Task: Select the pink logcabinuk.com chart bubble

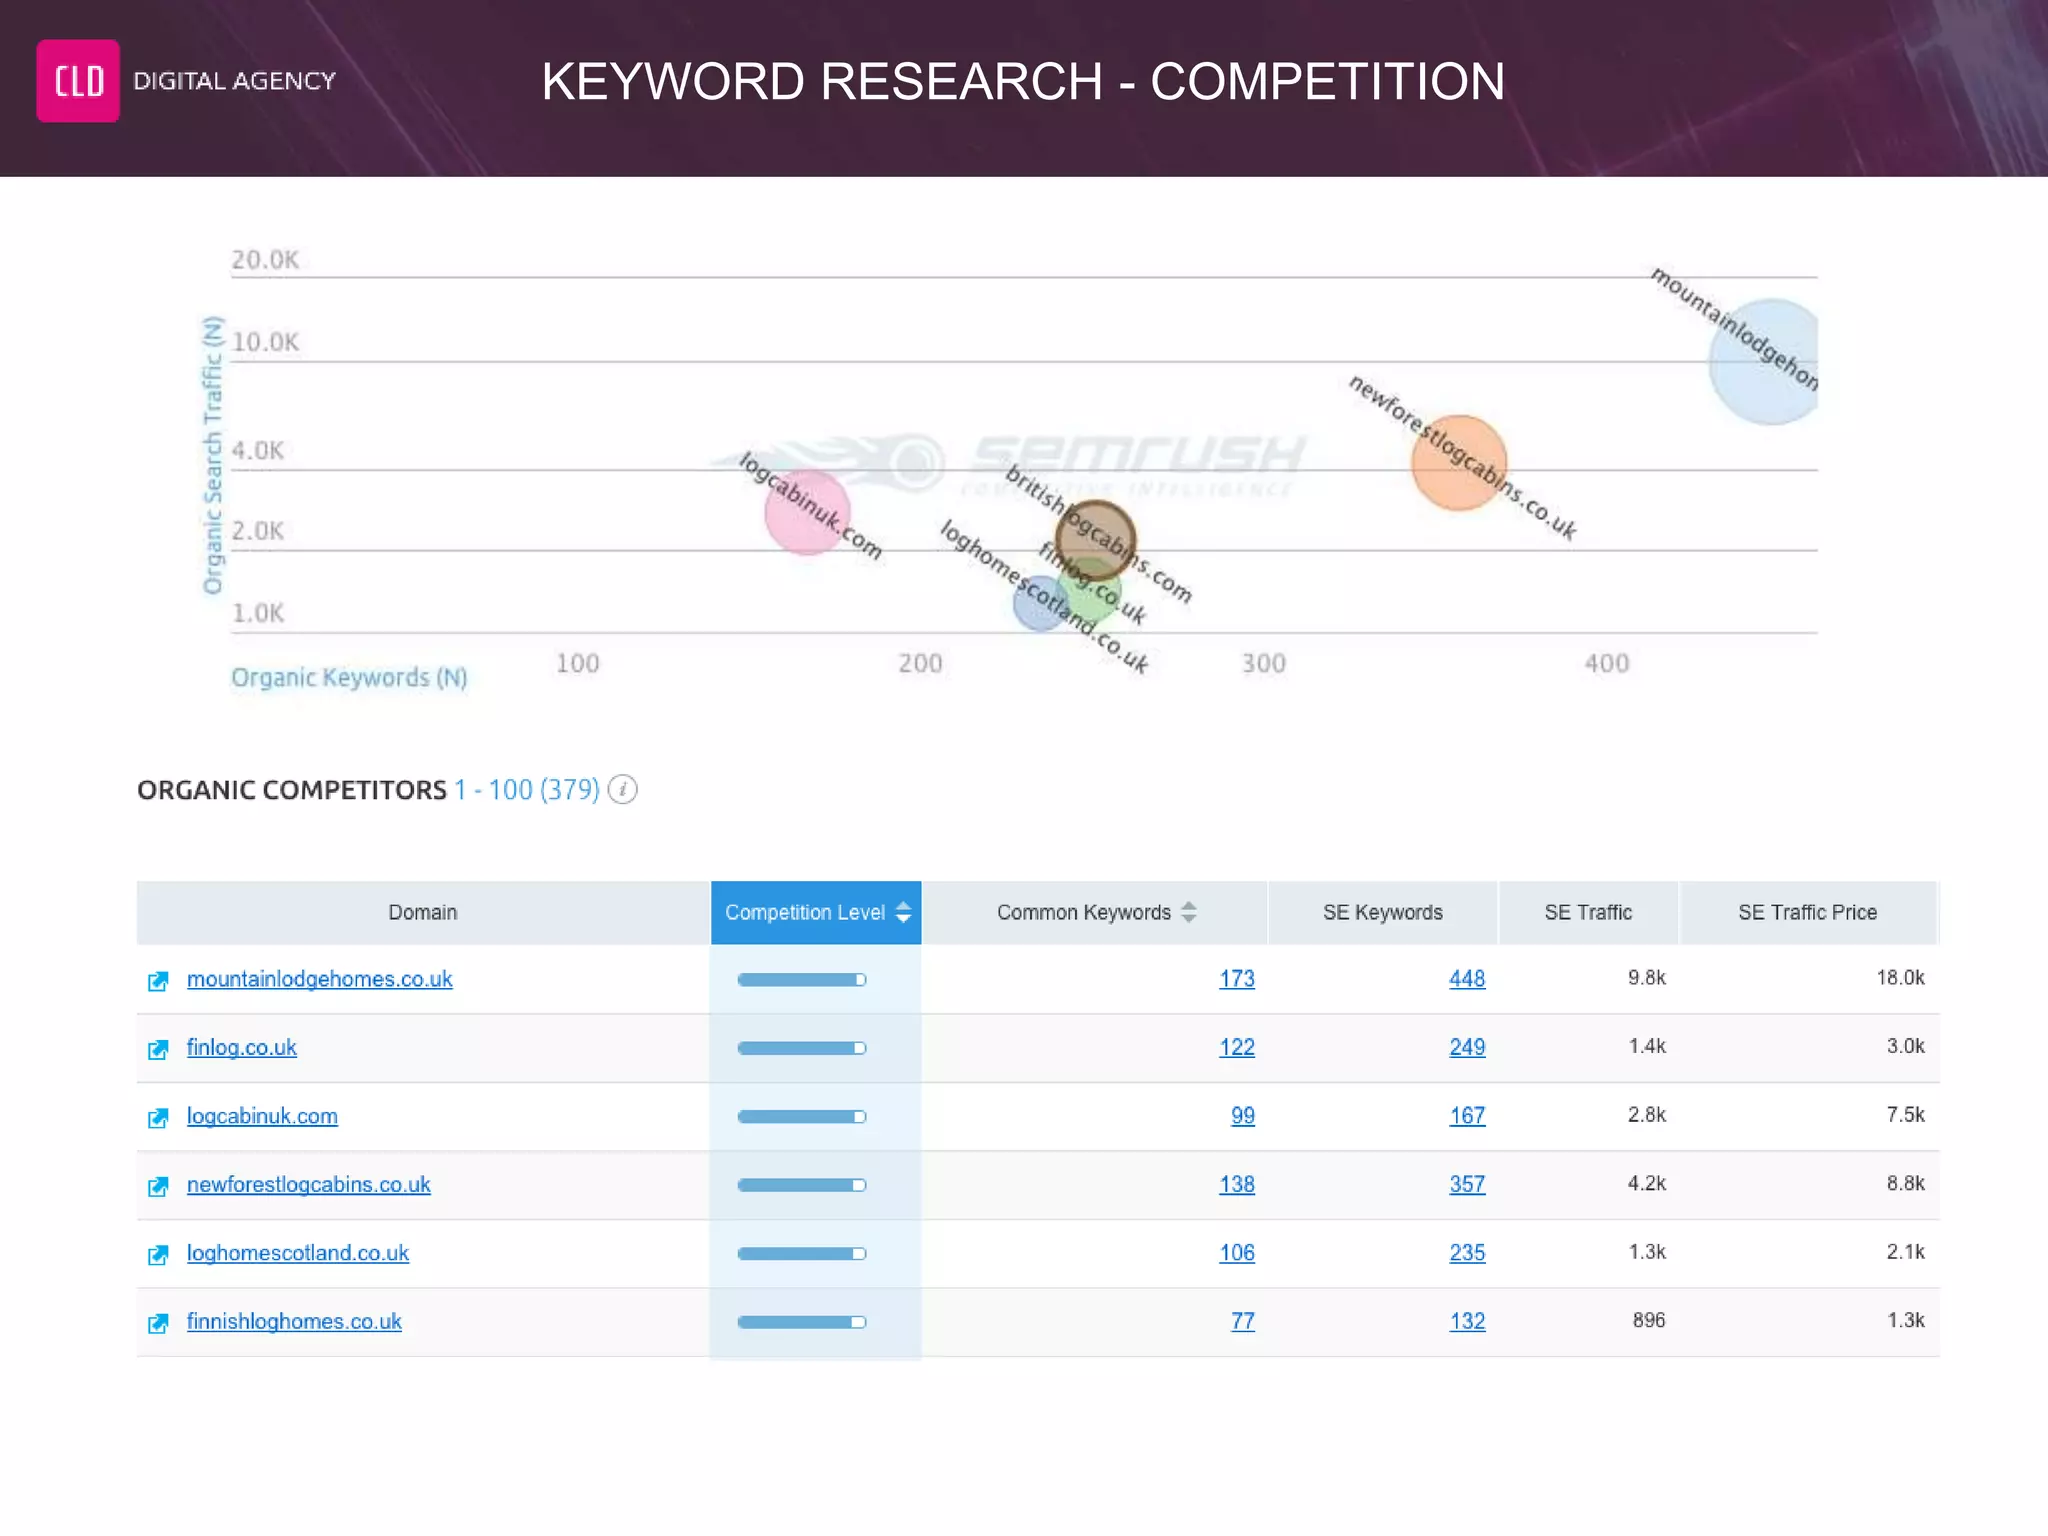Action: point(807,511)
